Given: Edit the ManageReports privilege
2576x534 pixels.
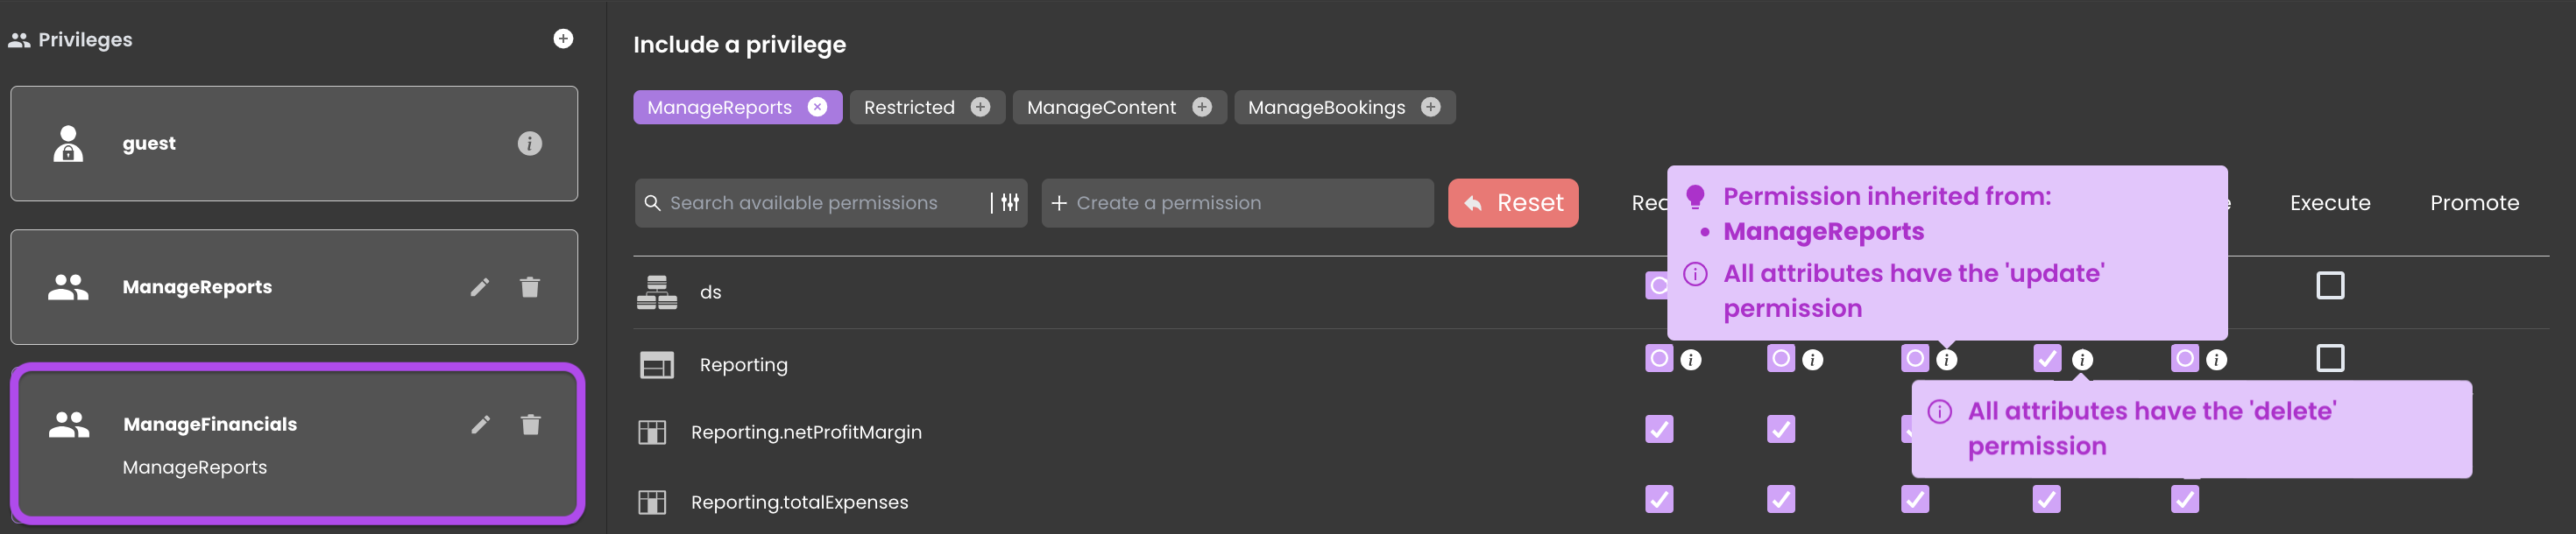Looking at the screenshot, I should pos(480,288).
